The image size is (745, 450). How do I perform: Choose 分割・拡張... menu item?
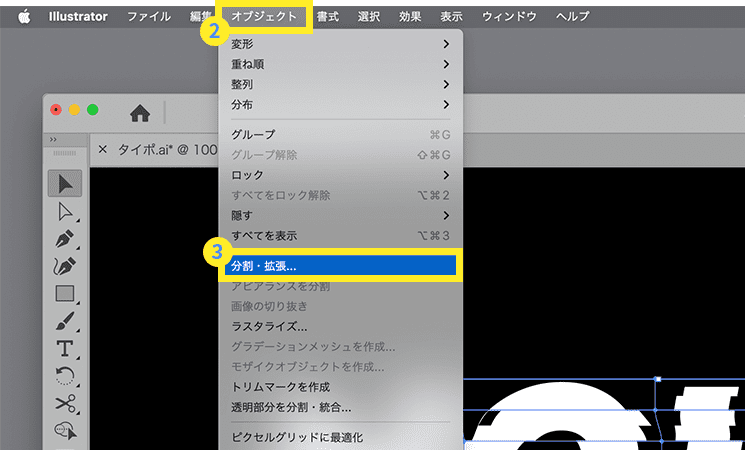click(340, 266)
